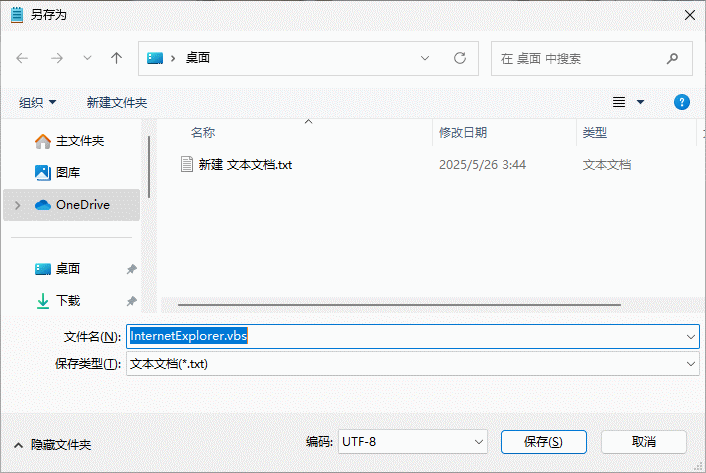Open recent locations chevron in navigation
Viewport: 706px width, 473px height.
click(x=87, y=58)
